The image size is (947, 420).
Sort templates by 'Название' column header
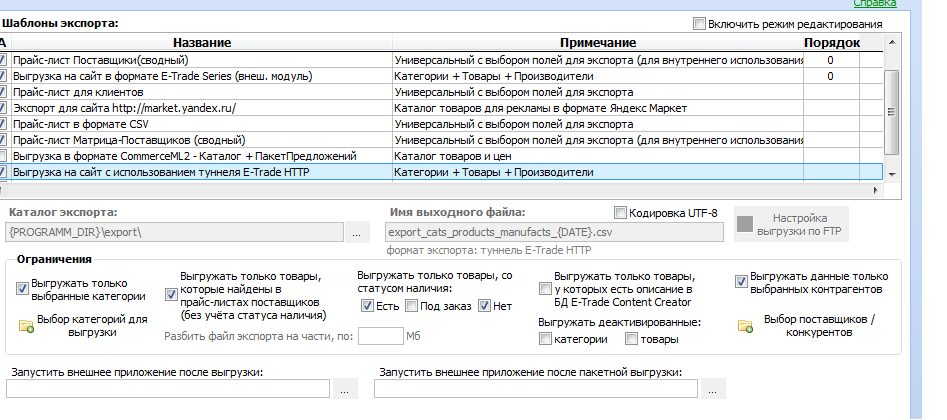[x=202, y=43]
